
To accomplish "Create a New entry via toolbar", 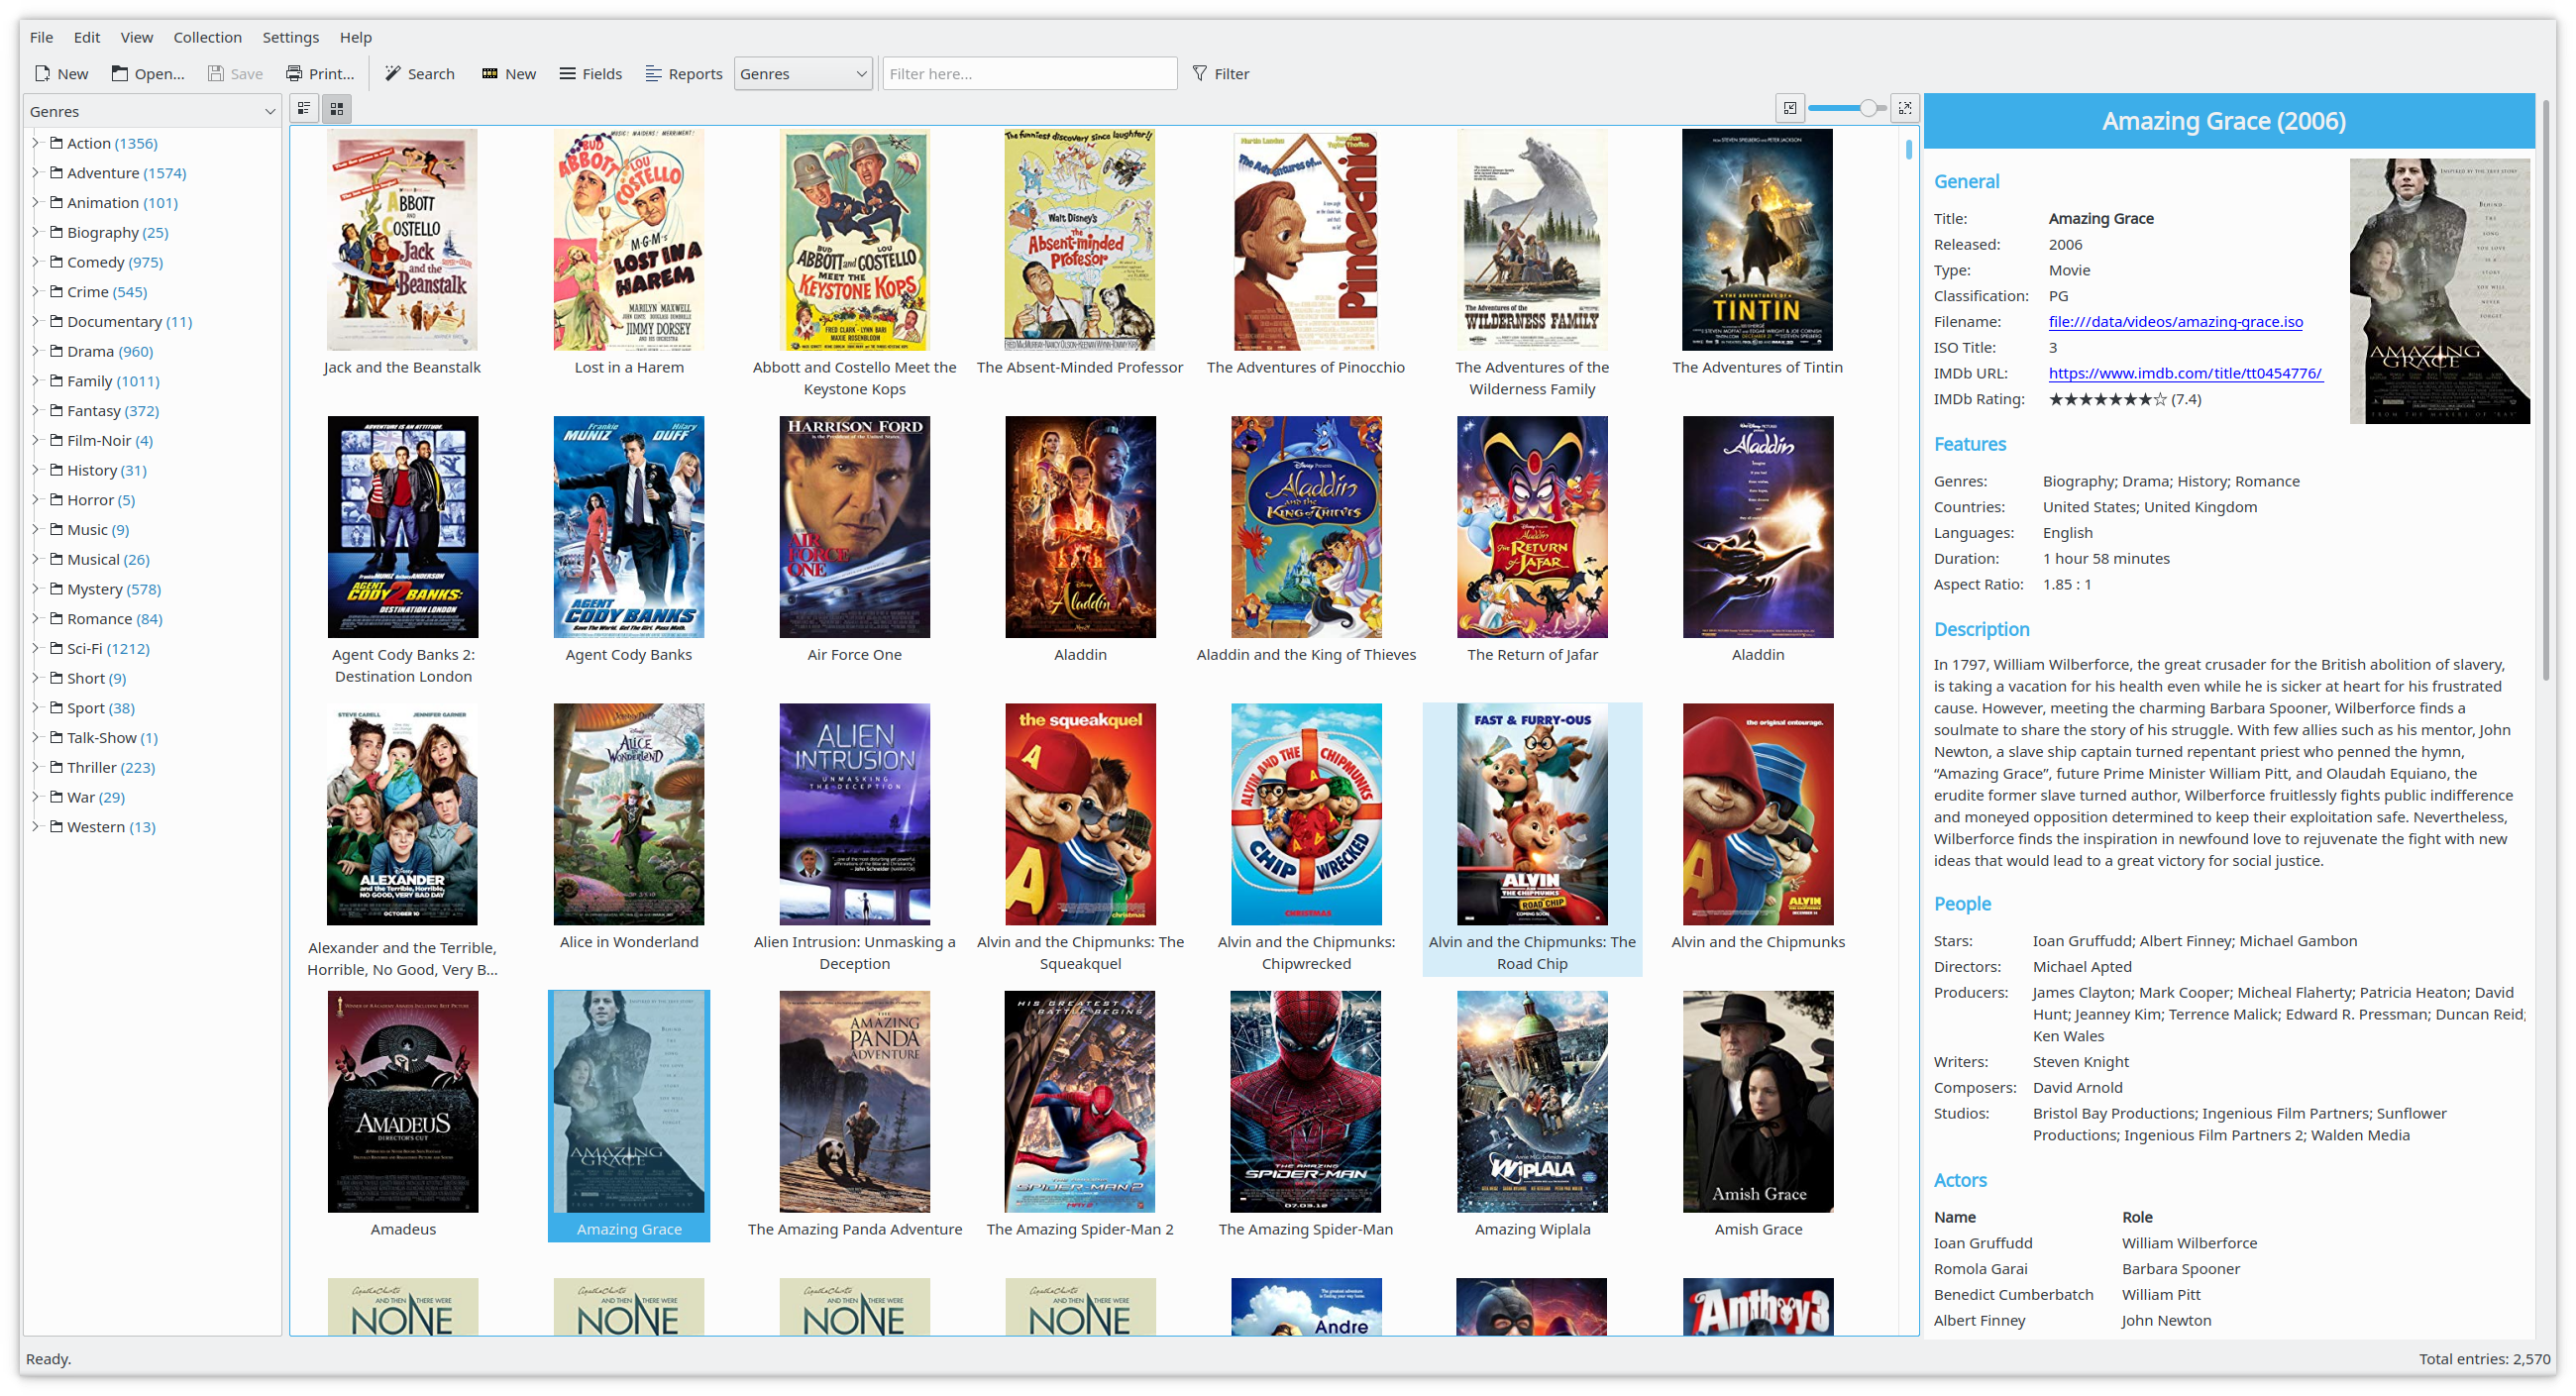I will [x=509, y=74].
